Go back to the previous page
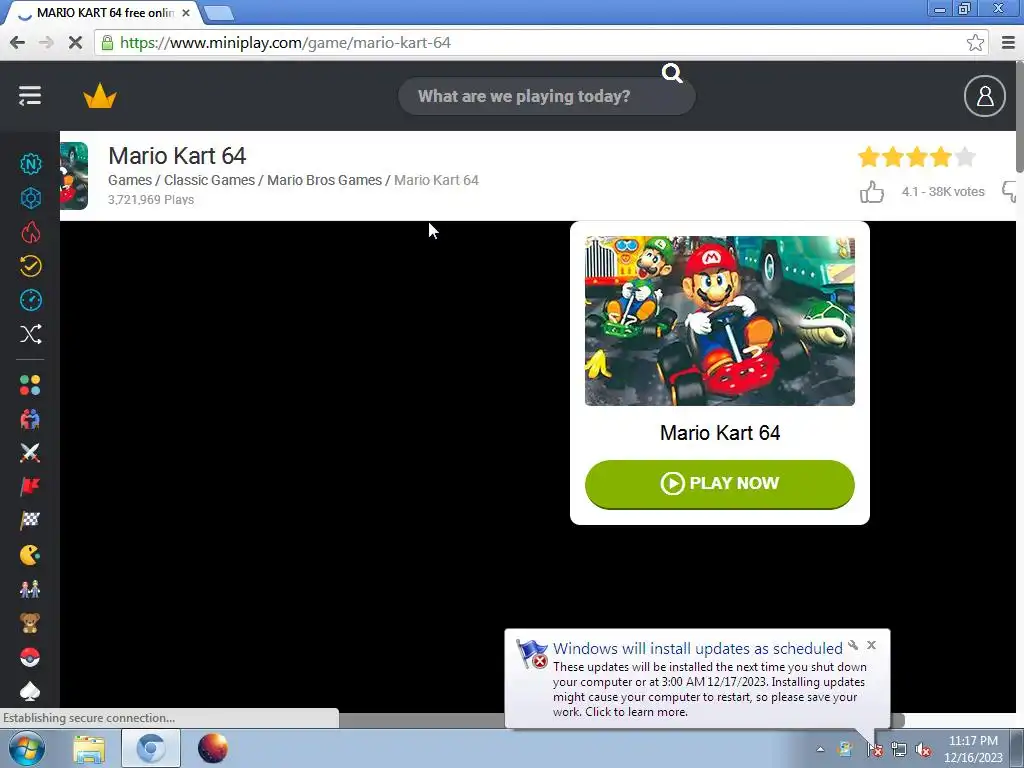Image resolution: width=1024 pixels, height=768 pixels. [x=18, y=43]
